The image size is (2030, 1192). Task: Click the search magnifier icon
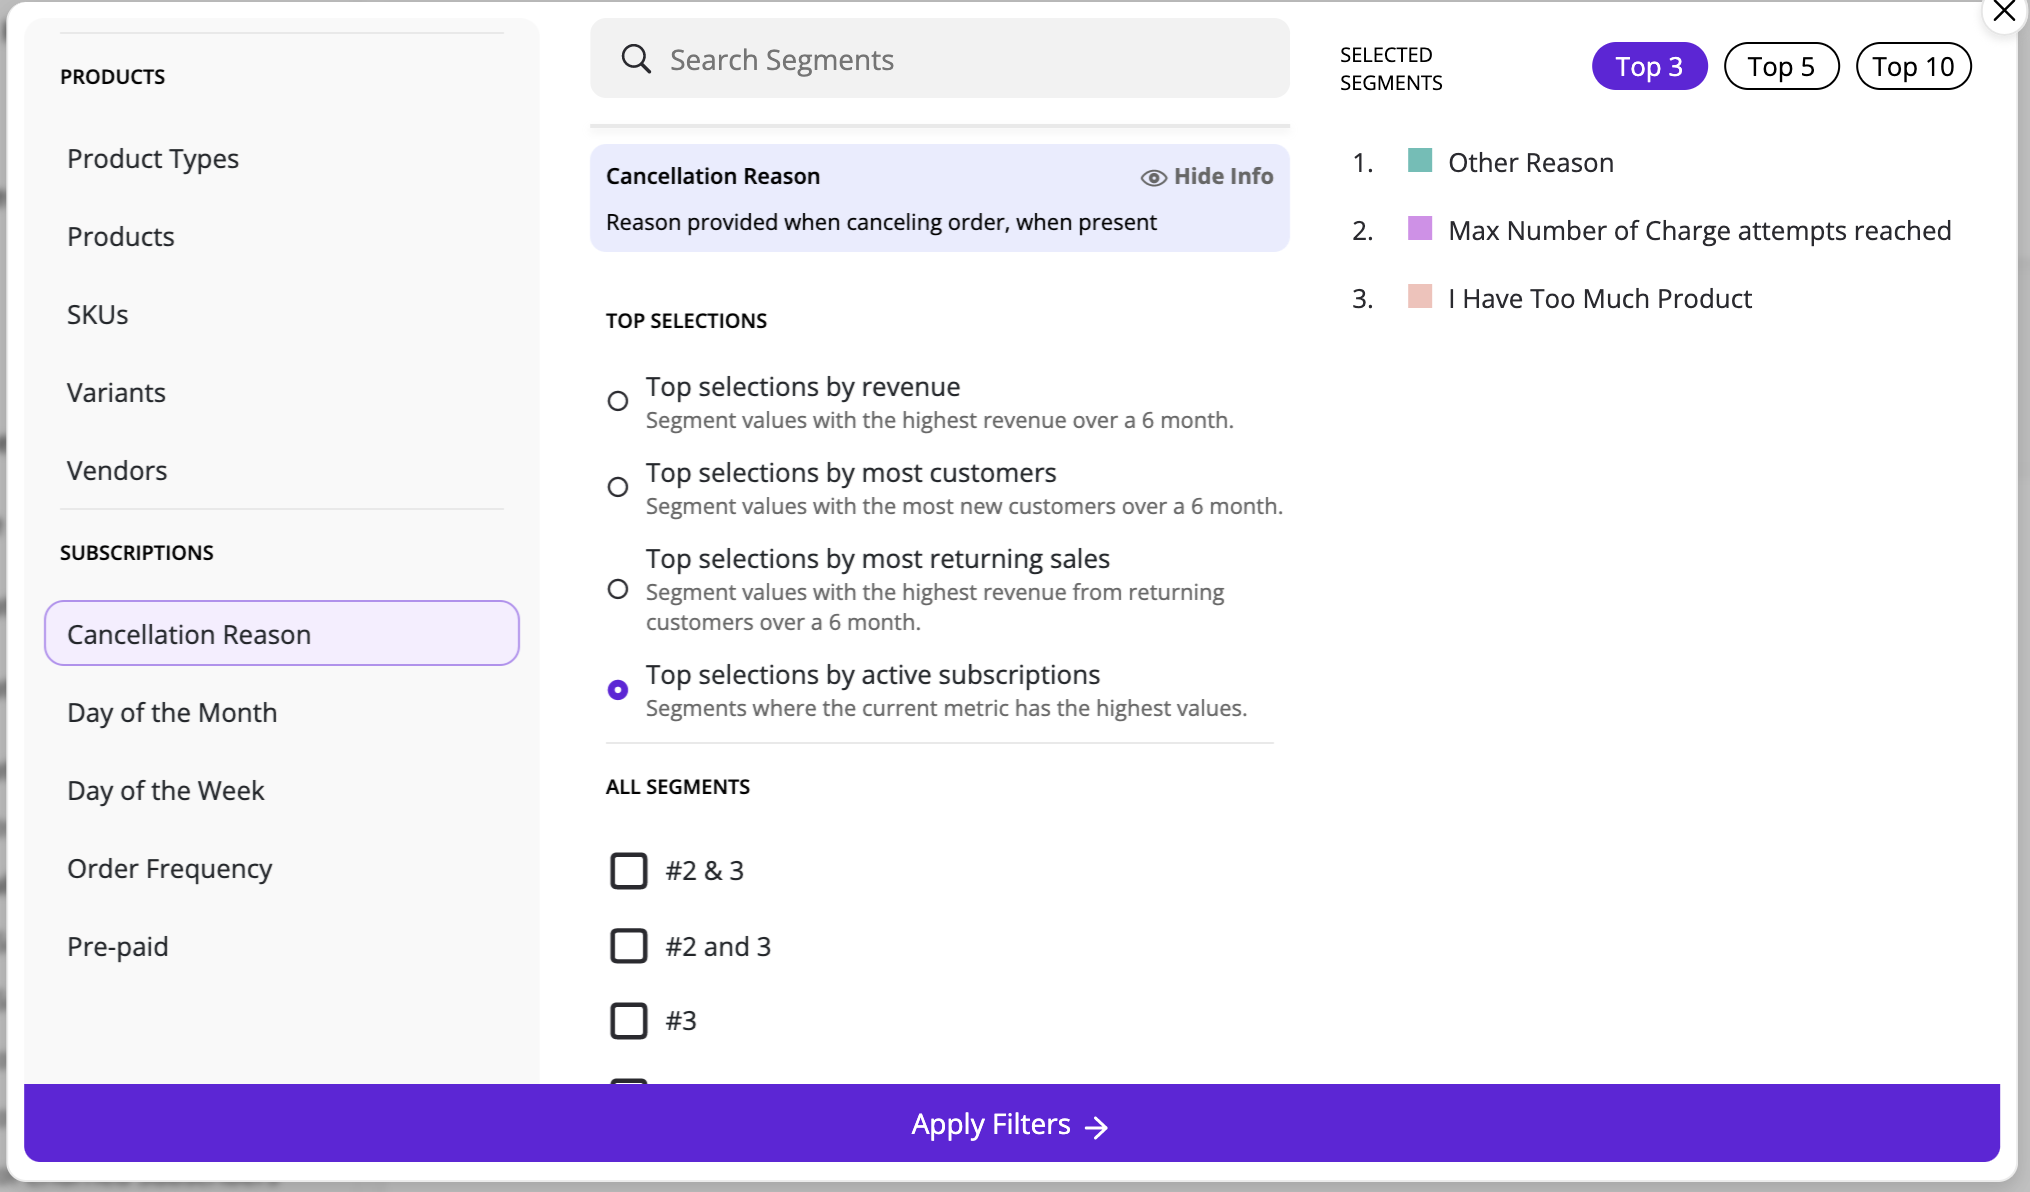pyautogui.click(x=636, y=59)
